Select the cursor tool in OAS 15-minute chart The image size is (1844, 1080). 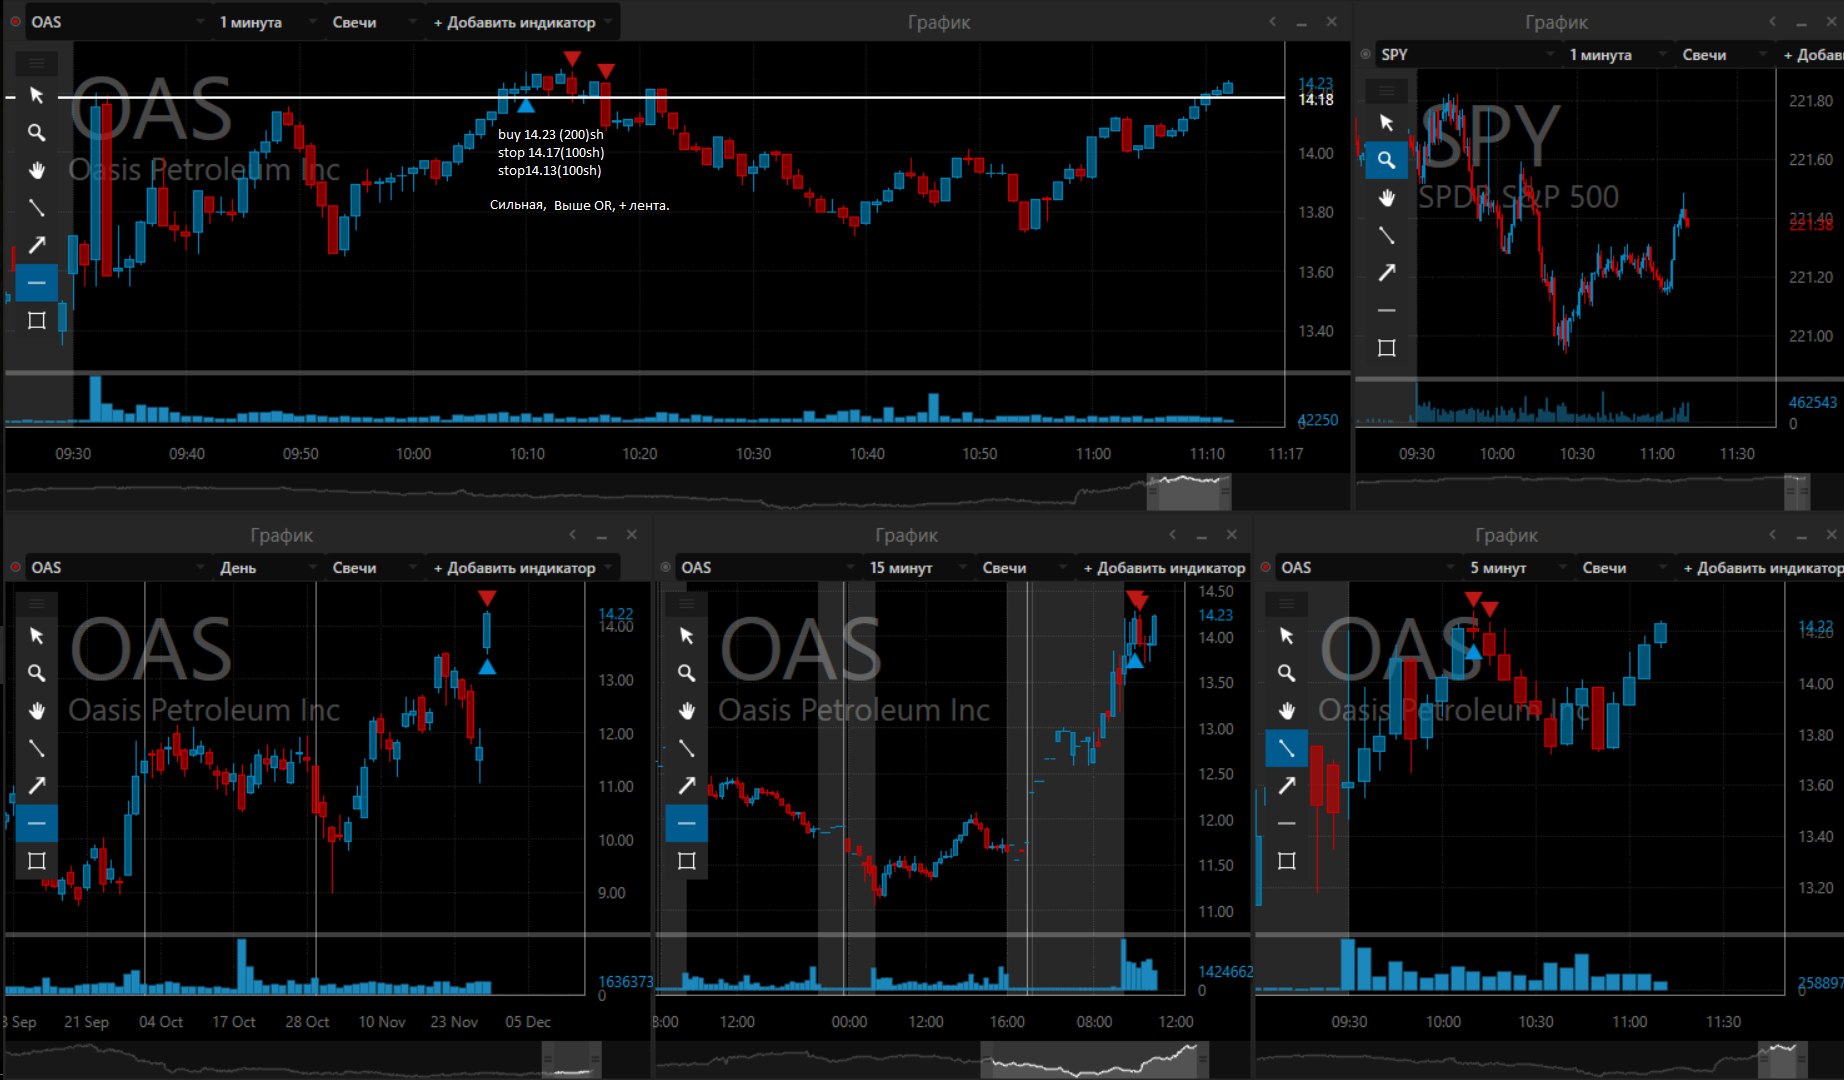pos(687,636)
